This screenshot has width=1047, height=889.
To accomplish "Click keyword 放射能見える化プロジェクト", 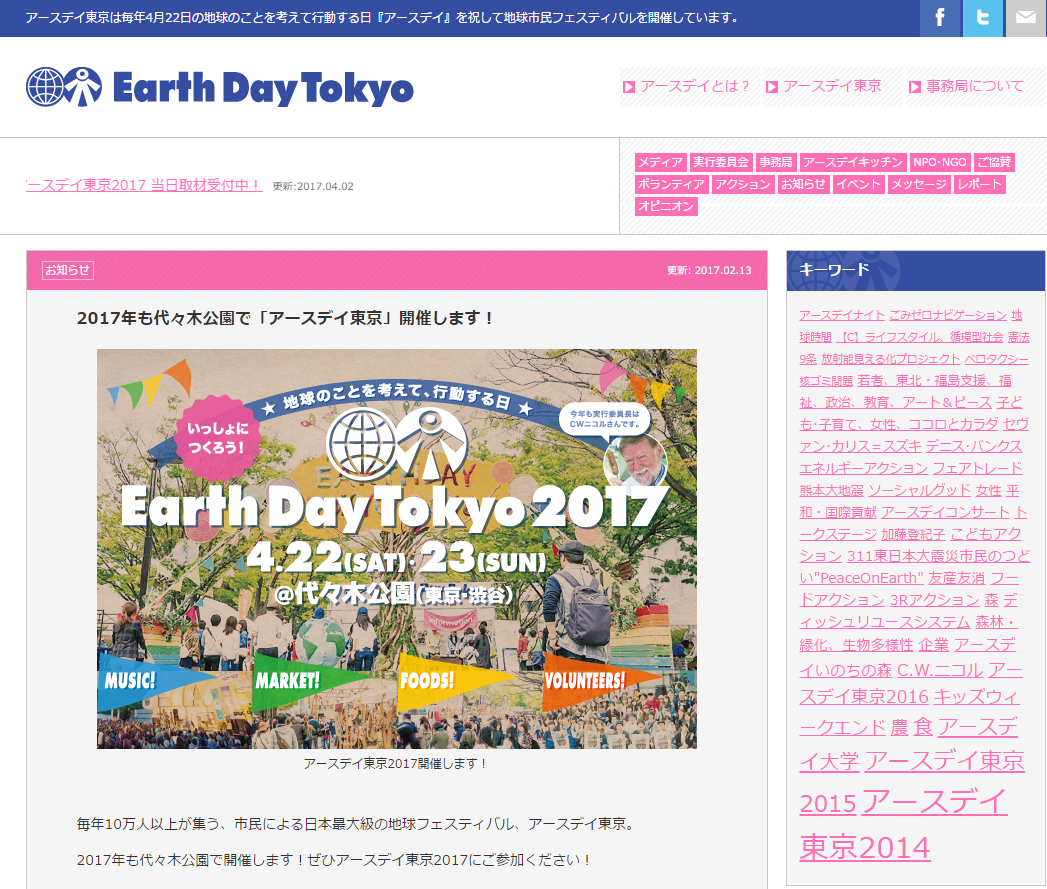I will tap(891, 359).
